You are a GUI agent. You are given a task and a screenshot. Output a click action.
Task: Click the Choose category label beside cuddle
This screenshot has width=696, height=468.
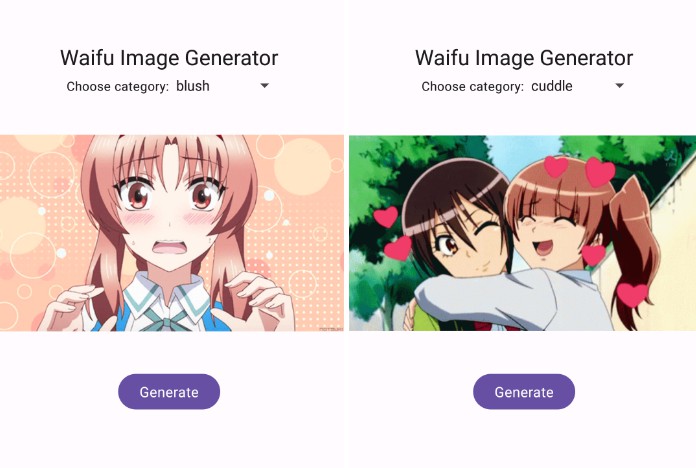pos(473,86)
